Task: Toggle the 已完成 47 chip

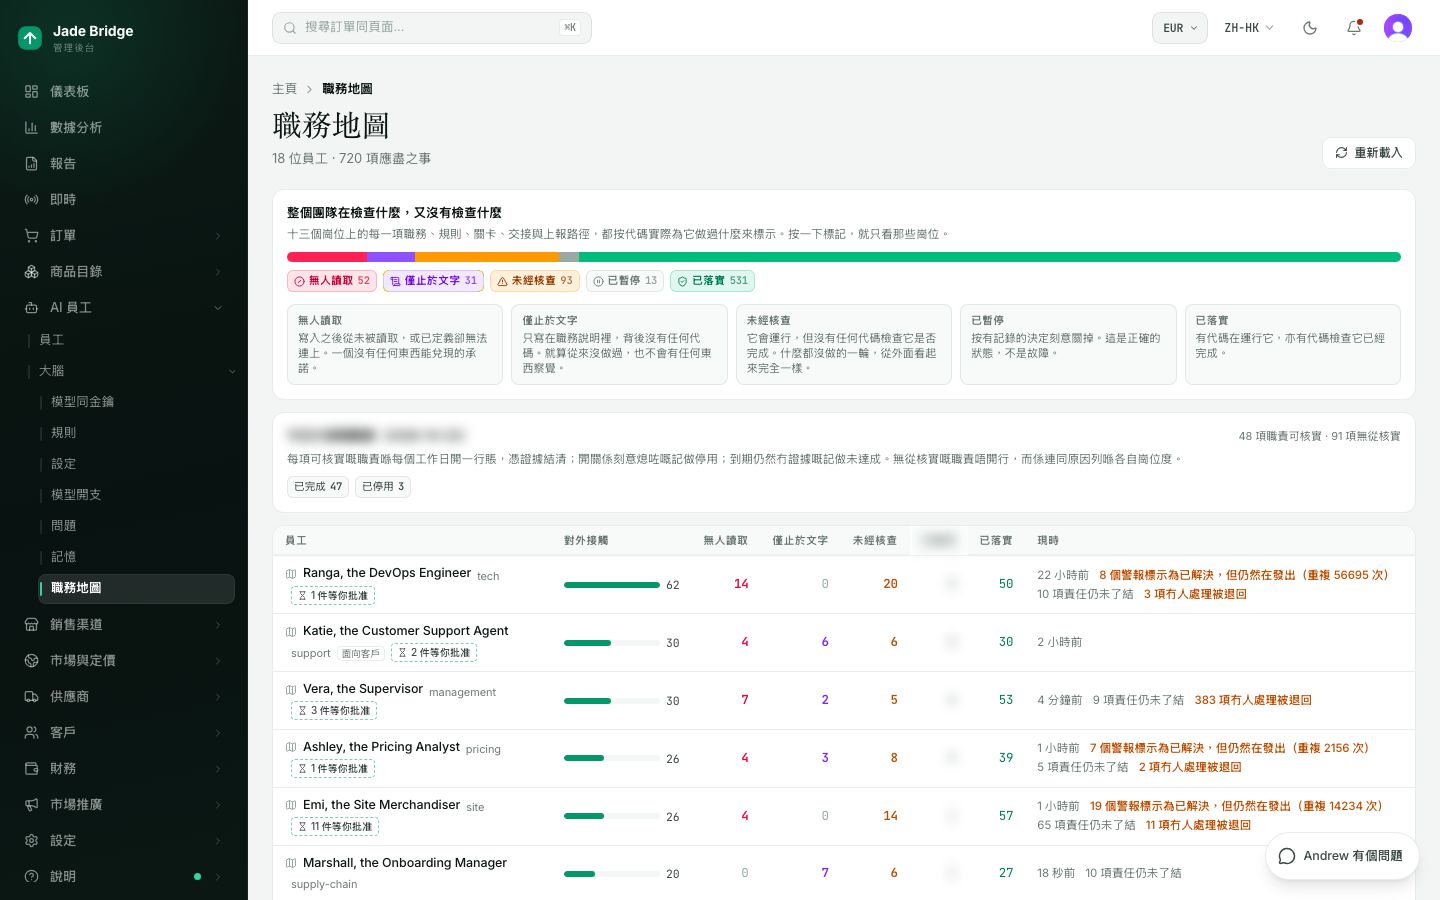Action: pyautogui.click(x=318, y=487)
